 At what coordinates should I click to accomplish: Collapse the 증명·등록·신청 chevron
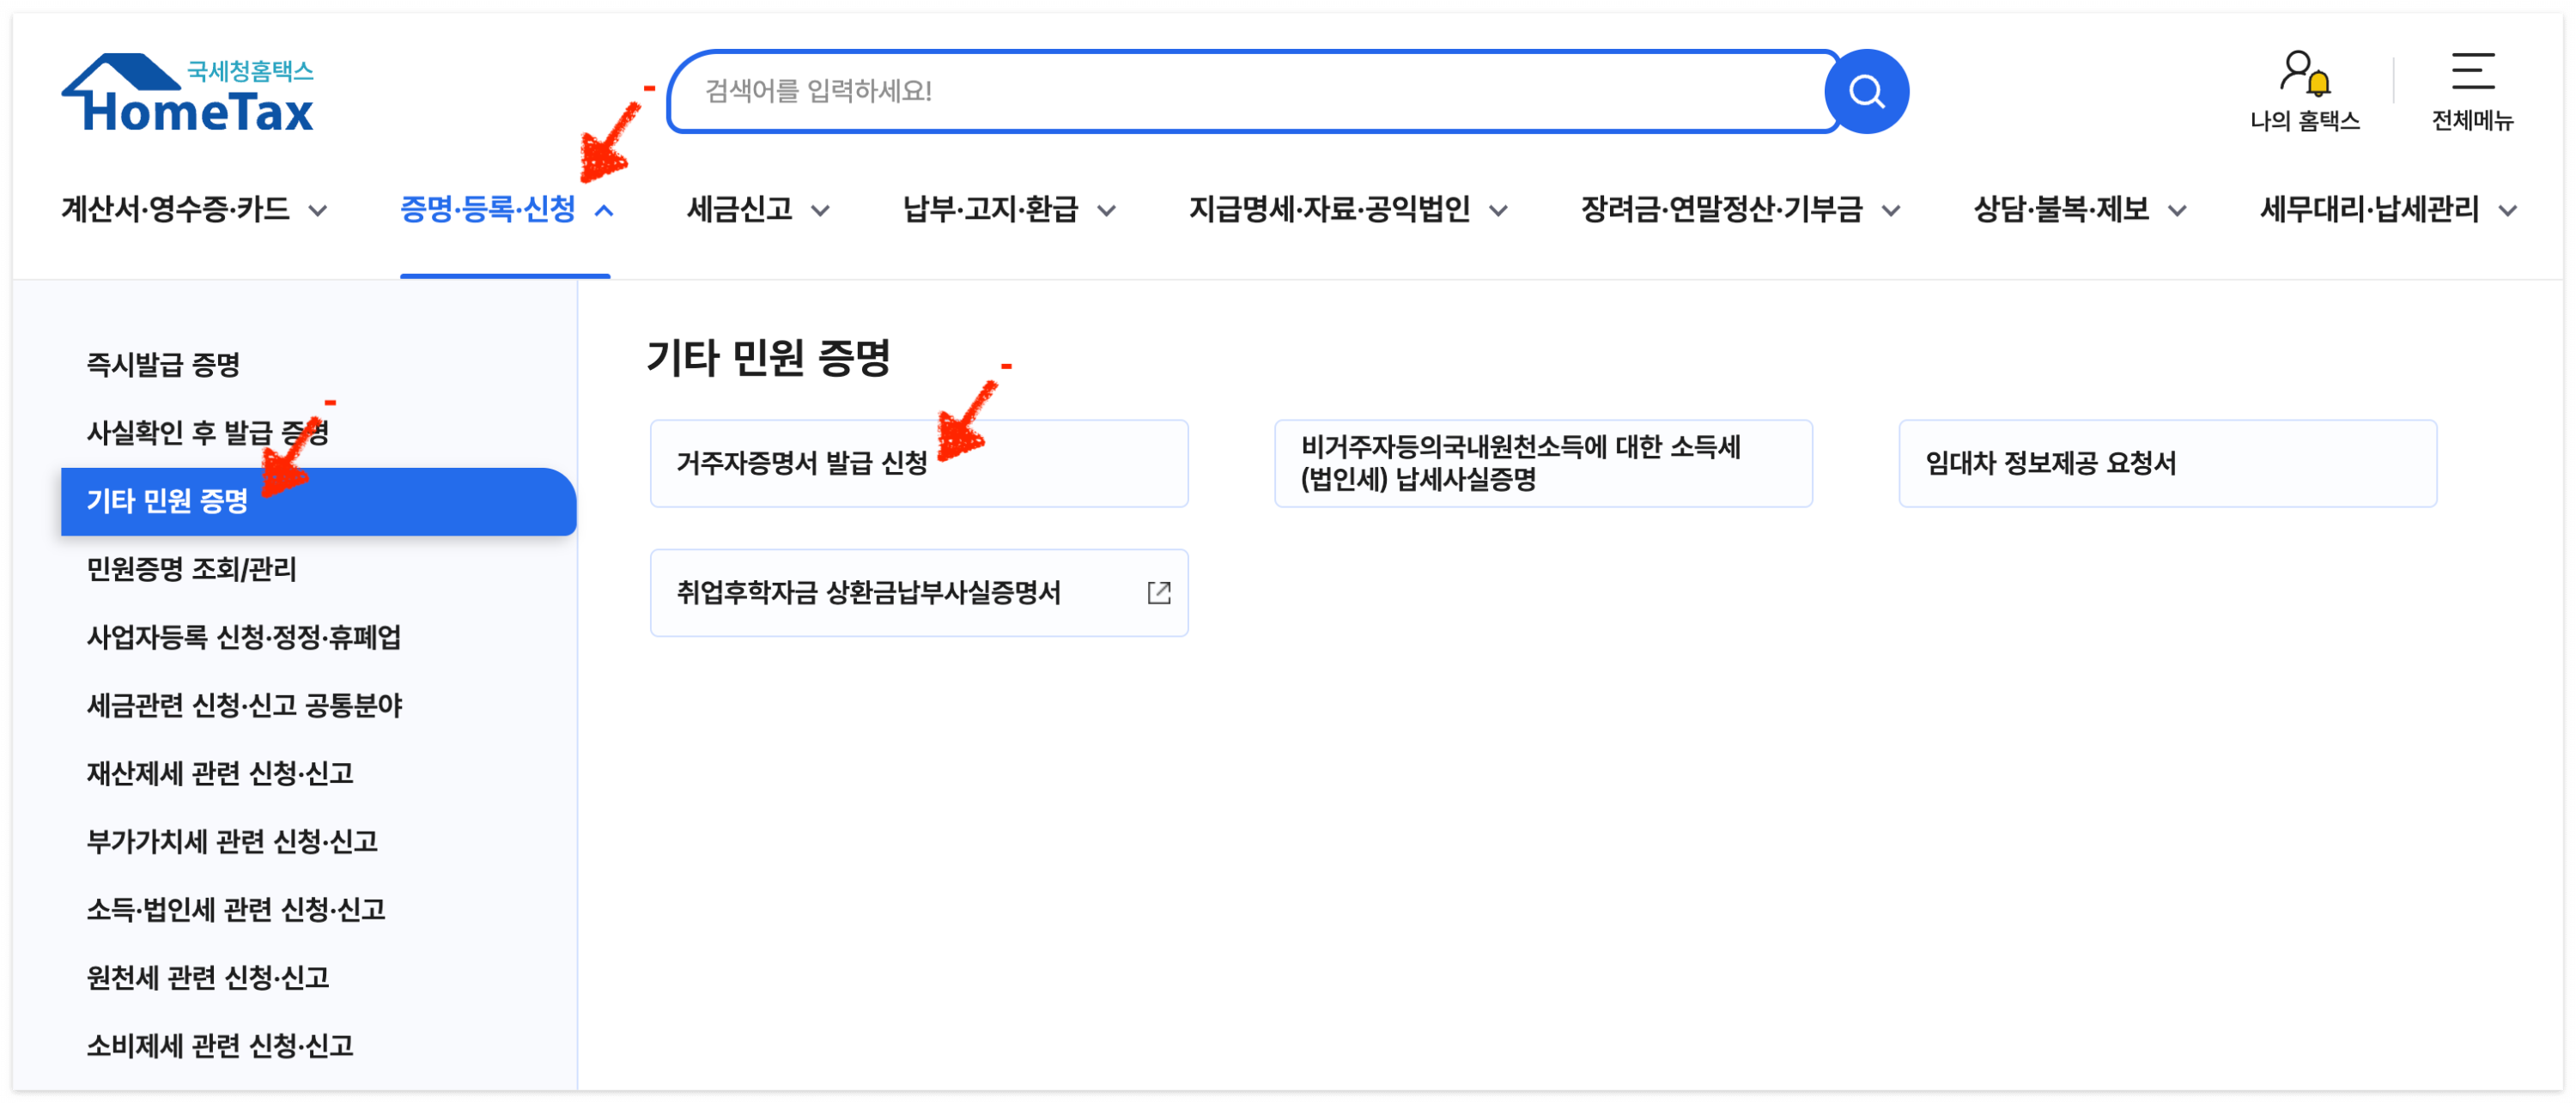coord(604,211)
